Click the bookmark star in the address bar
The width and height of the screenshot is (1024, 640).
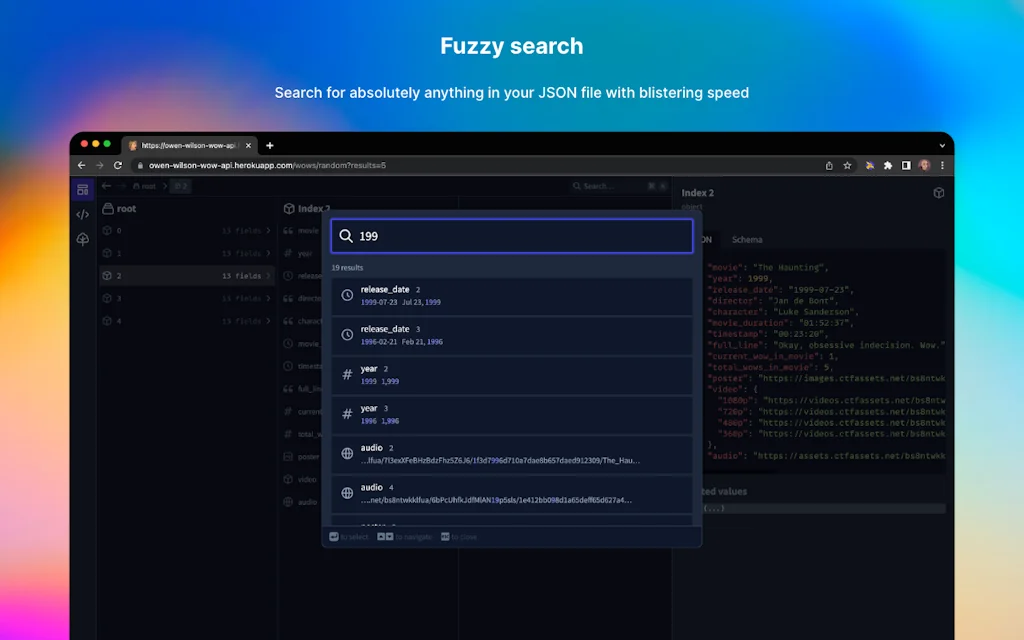(845, 164)
